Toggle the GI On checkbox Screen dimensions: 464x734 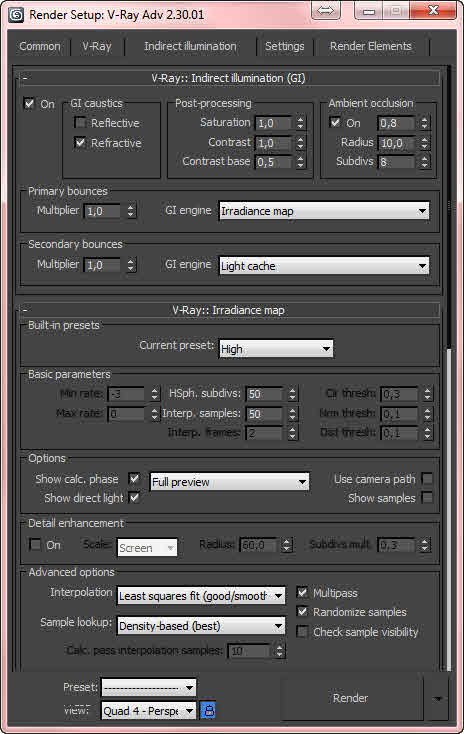[29, 103]
